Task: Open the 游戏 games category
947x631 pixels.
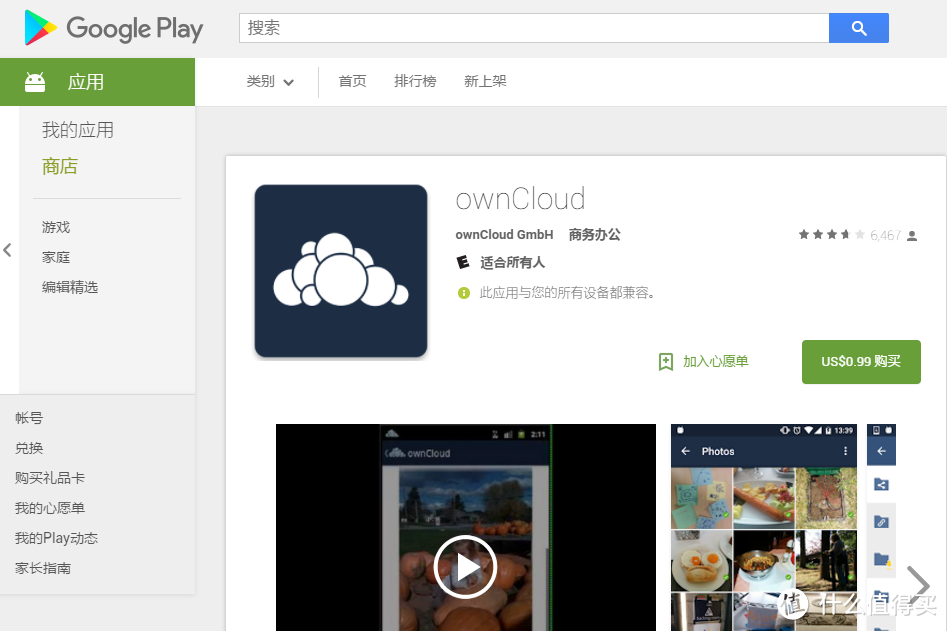Action: coord(56,227)
